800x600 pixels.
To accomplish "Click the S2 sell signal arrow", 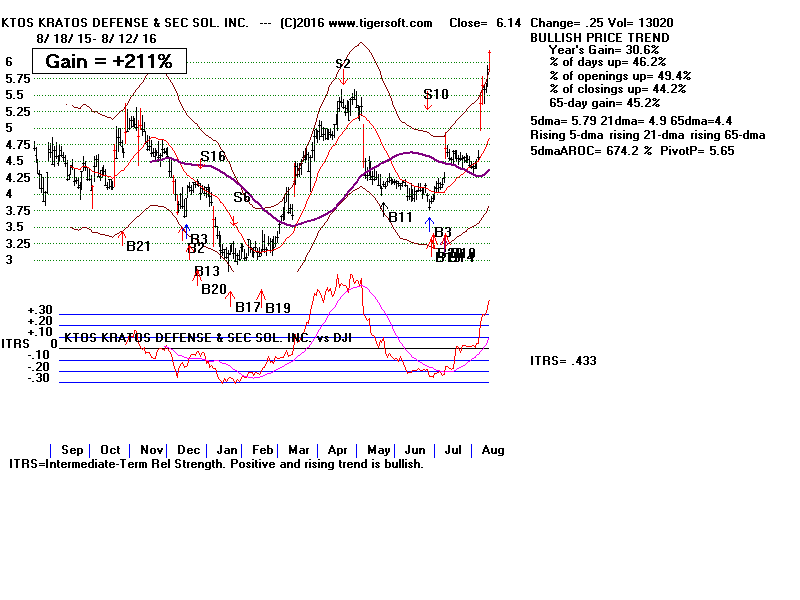I will (x=343, y=76).
